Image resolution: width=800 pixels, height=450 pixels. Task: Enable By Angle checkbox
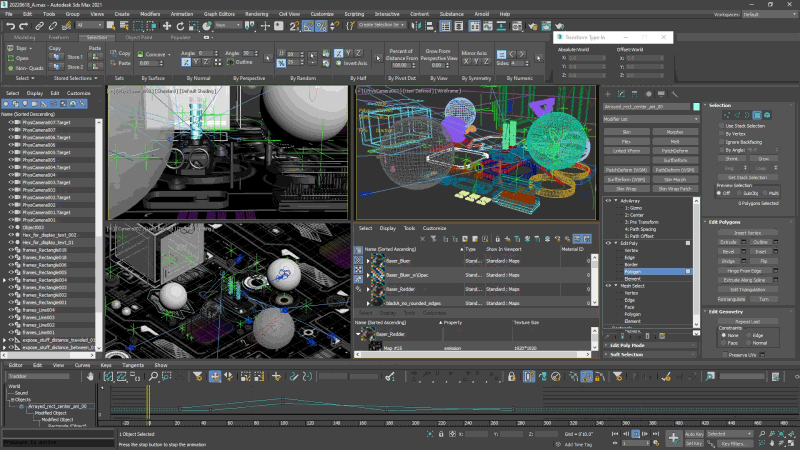pos(721,150)
